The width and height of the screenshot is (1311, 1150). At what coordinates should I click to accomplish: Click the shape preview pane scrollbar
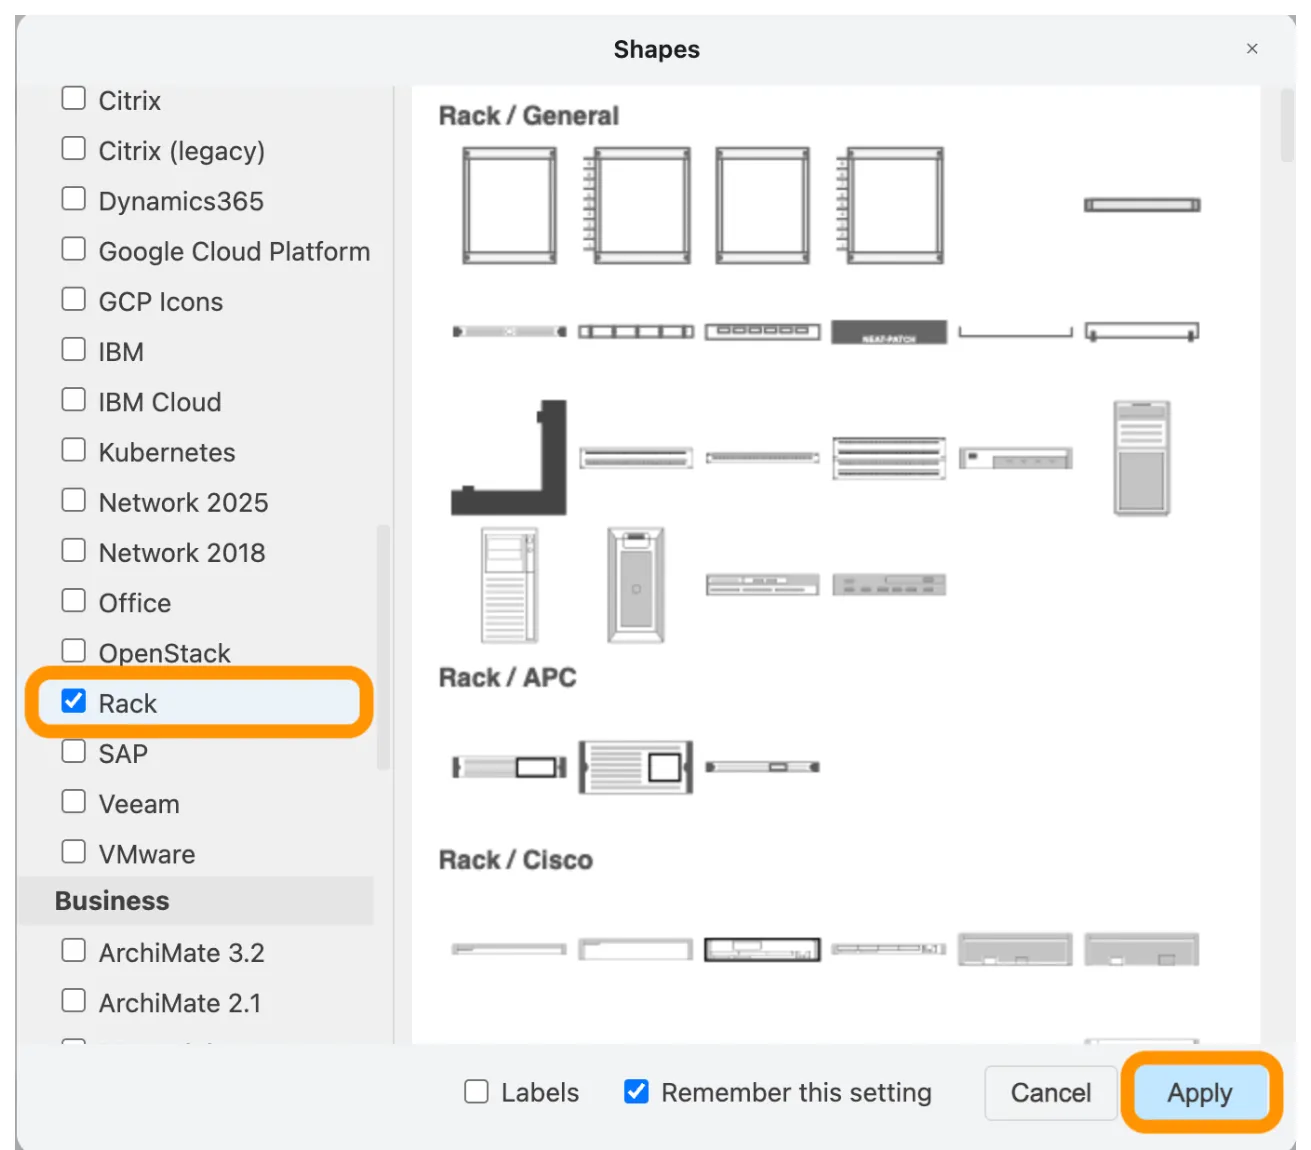(x=1287, y=125)
